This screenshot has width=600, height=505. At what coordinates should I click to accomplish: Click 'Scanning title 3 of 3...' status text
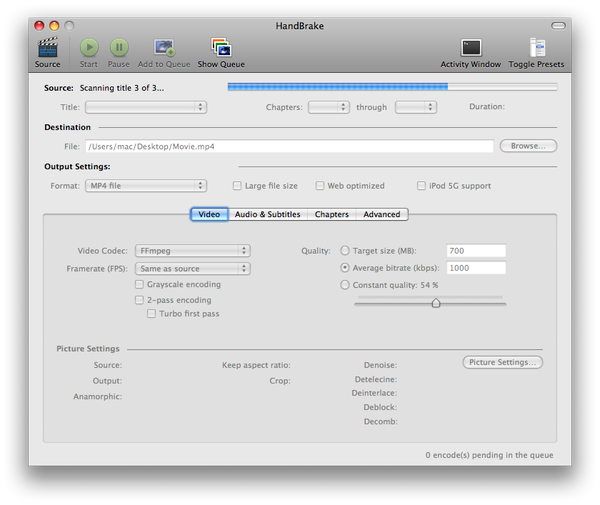pyautogui.click(x=122, y=88)
